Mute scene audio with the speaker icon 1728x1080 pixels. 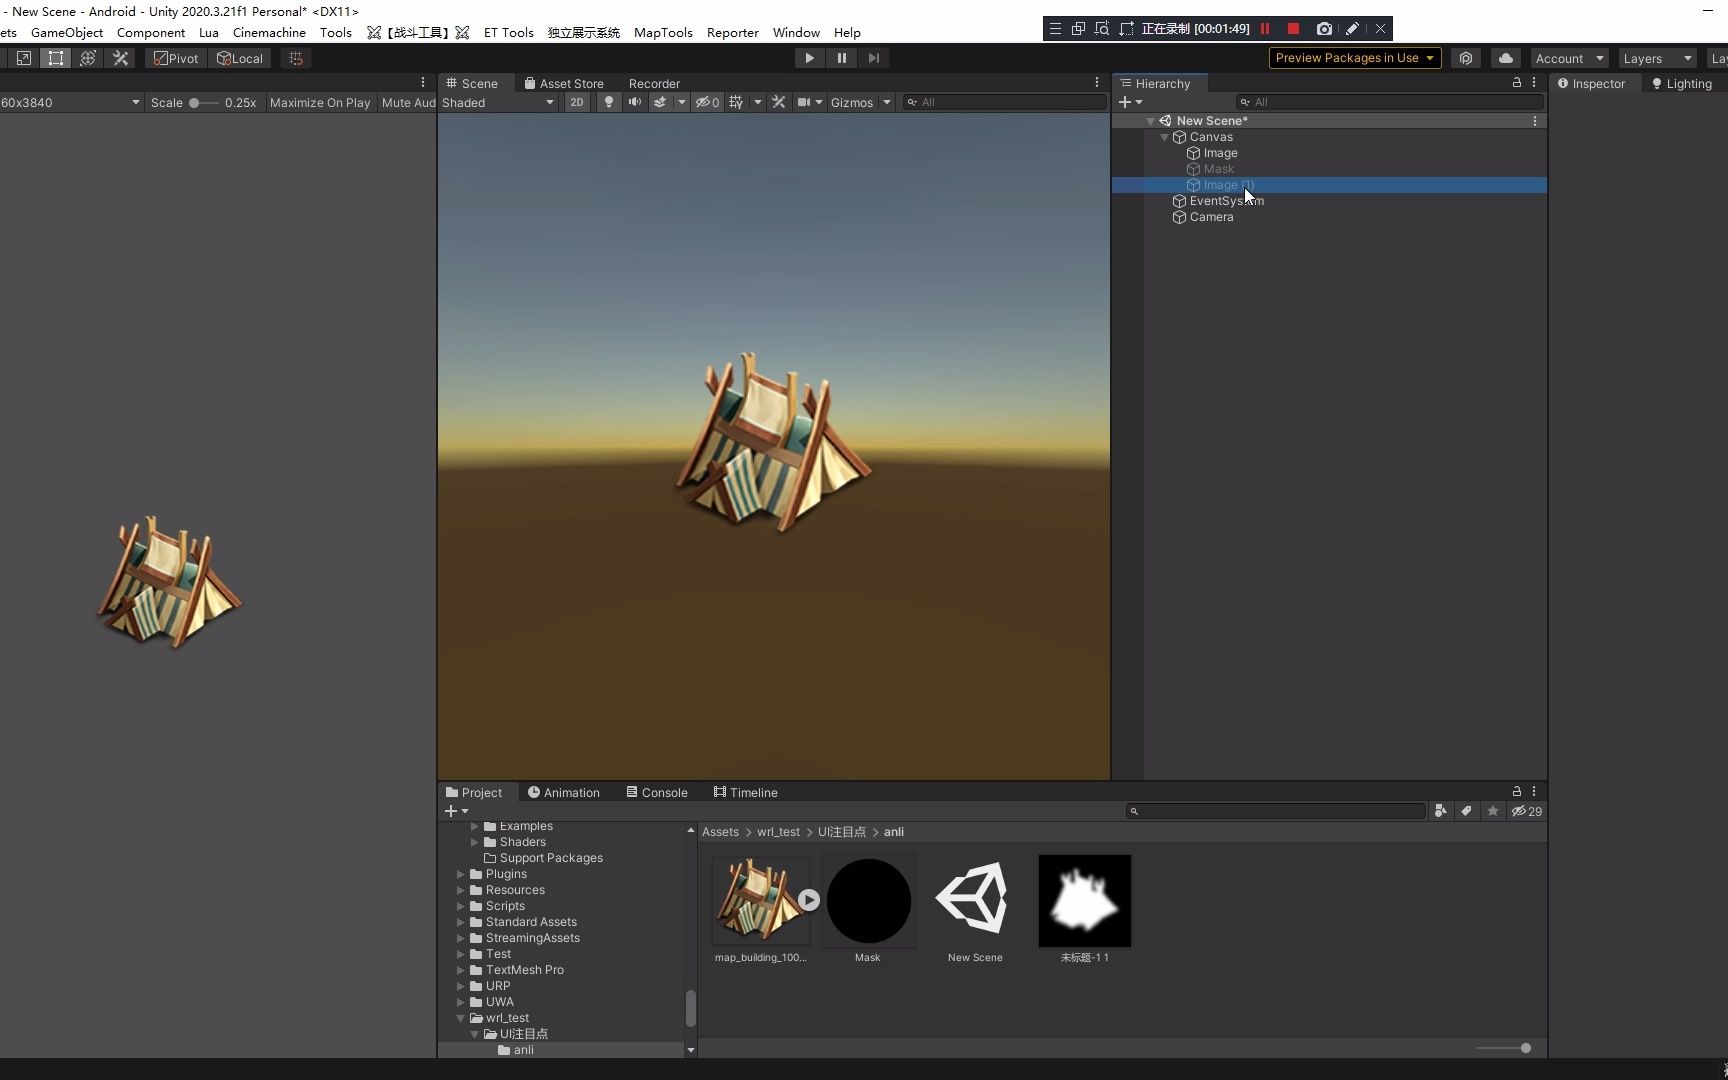point(635,102)
